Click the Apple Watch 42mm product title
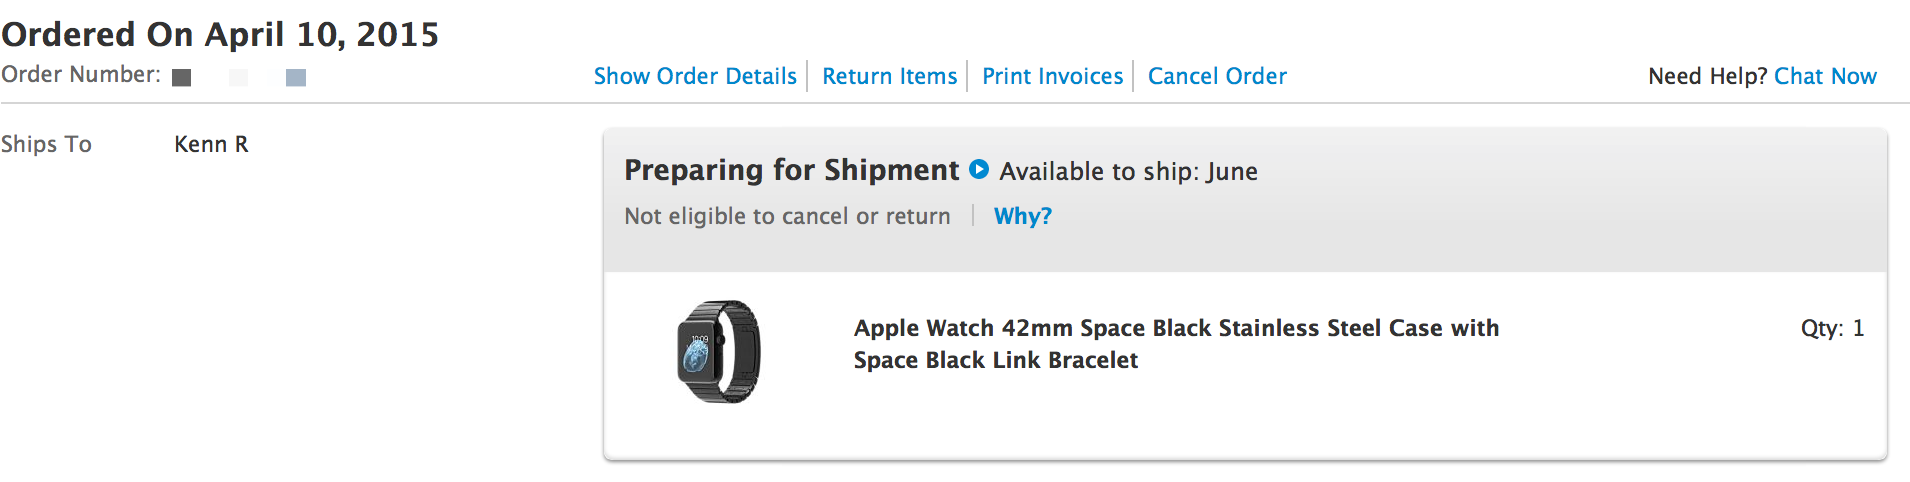1910x482 pixels. click(1175, 343)
